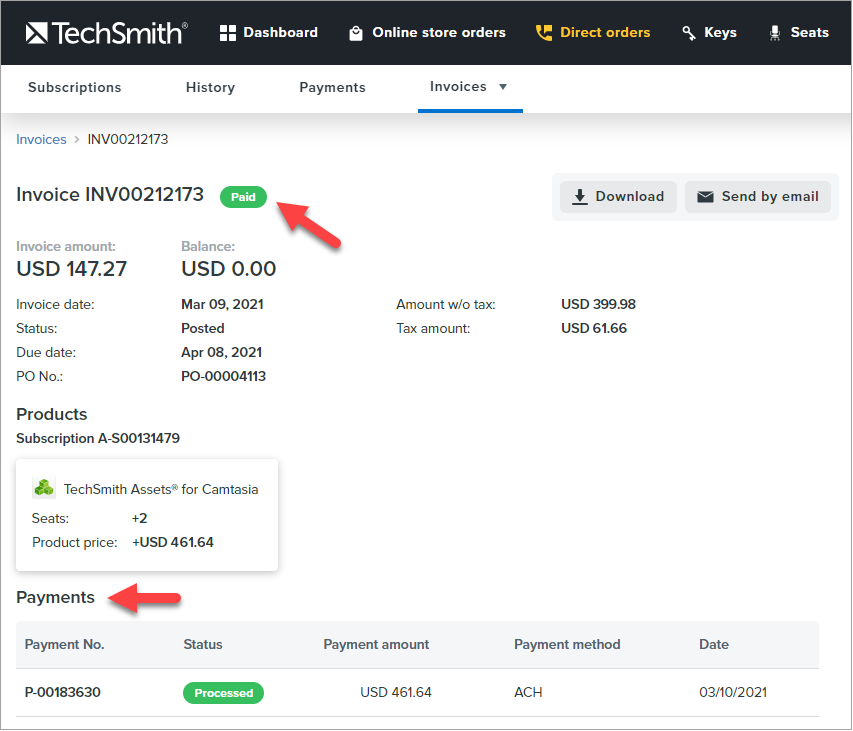The image size is (853, 731).
Task: Open the Keys page
Action: [709, 33]
